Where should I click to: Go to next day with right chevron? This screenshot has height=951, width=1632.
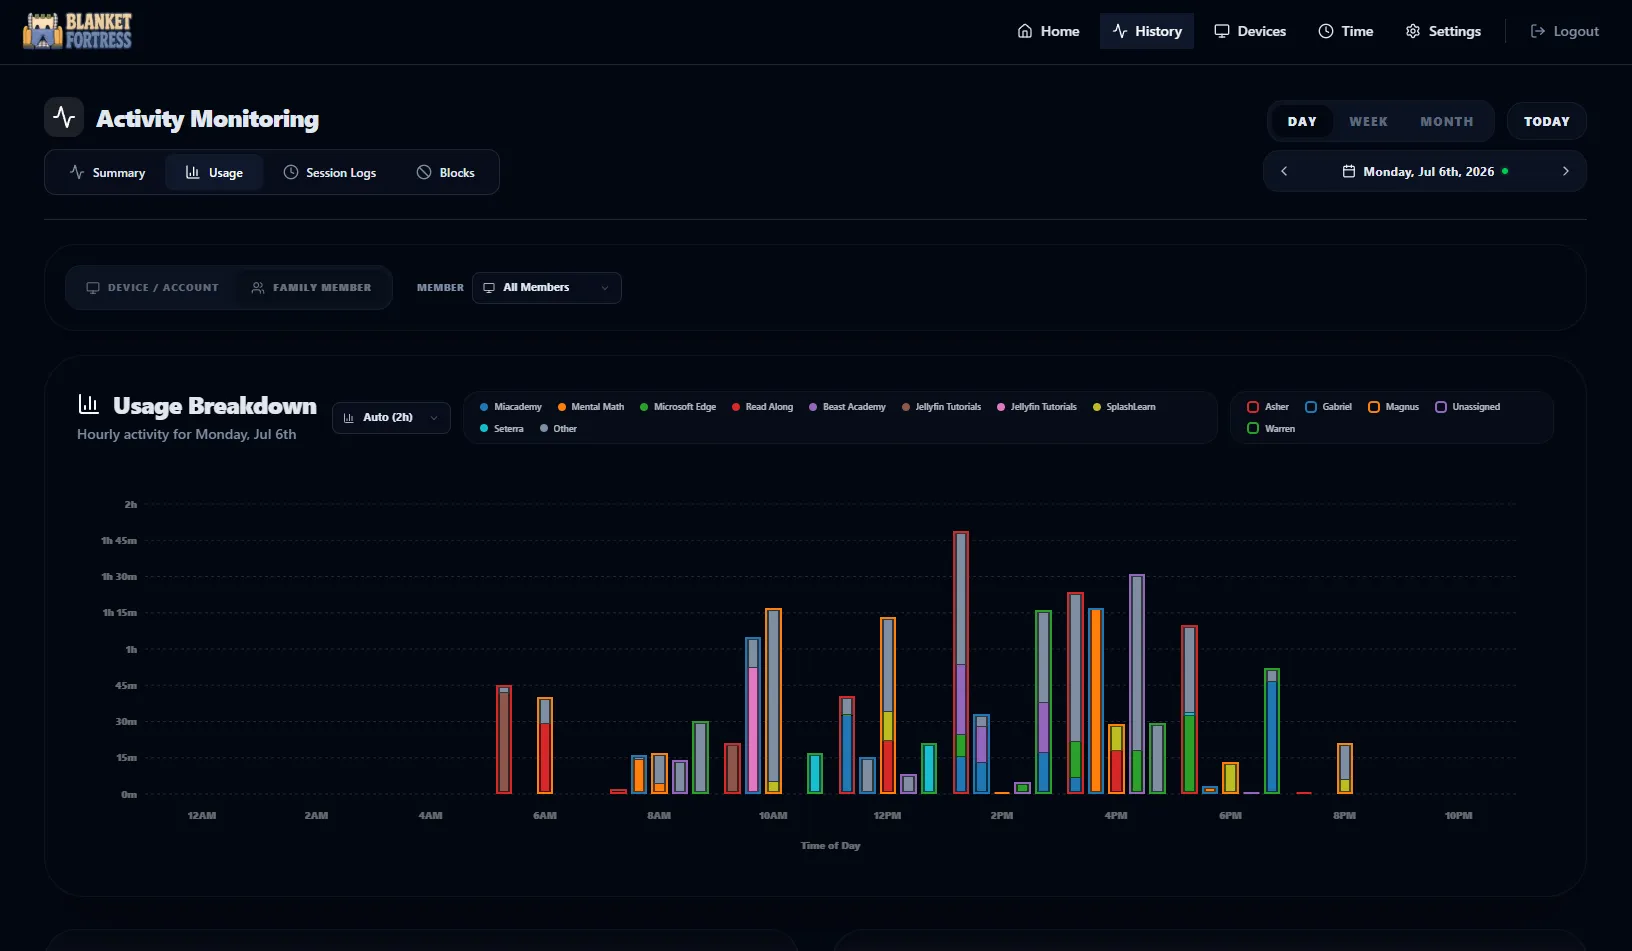1565,171
